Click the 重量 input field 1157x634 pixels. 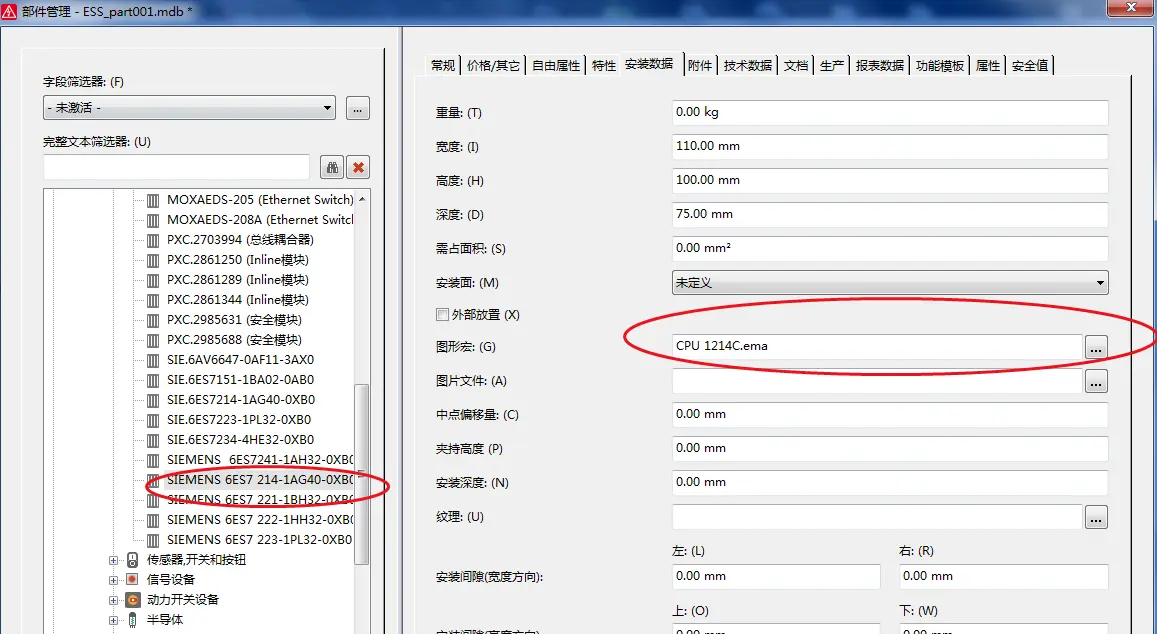coord(890,112)
